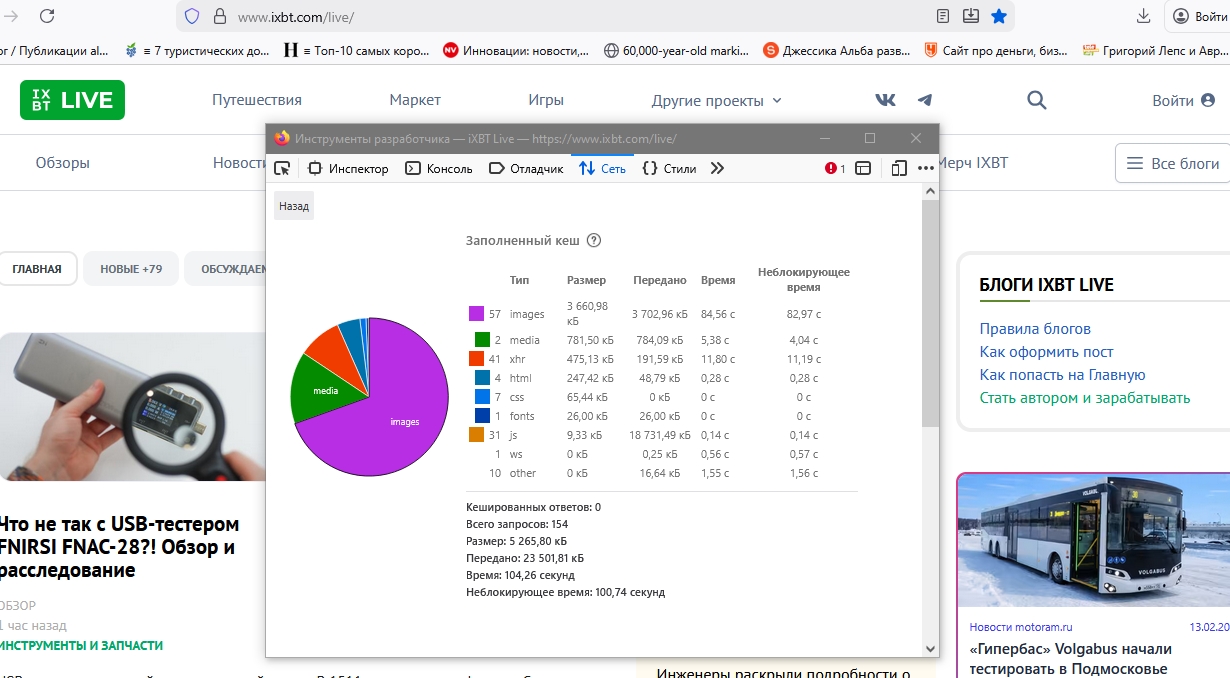Expand the Другие проекты dropdown
1230x678 pixels.
pos(716,100)
